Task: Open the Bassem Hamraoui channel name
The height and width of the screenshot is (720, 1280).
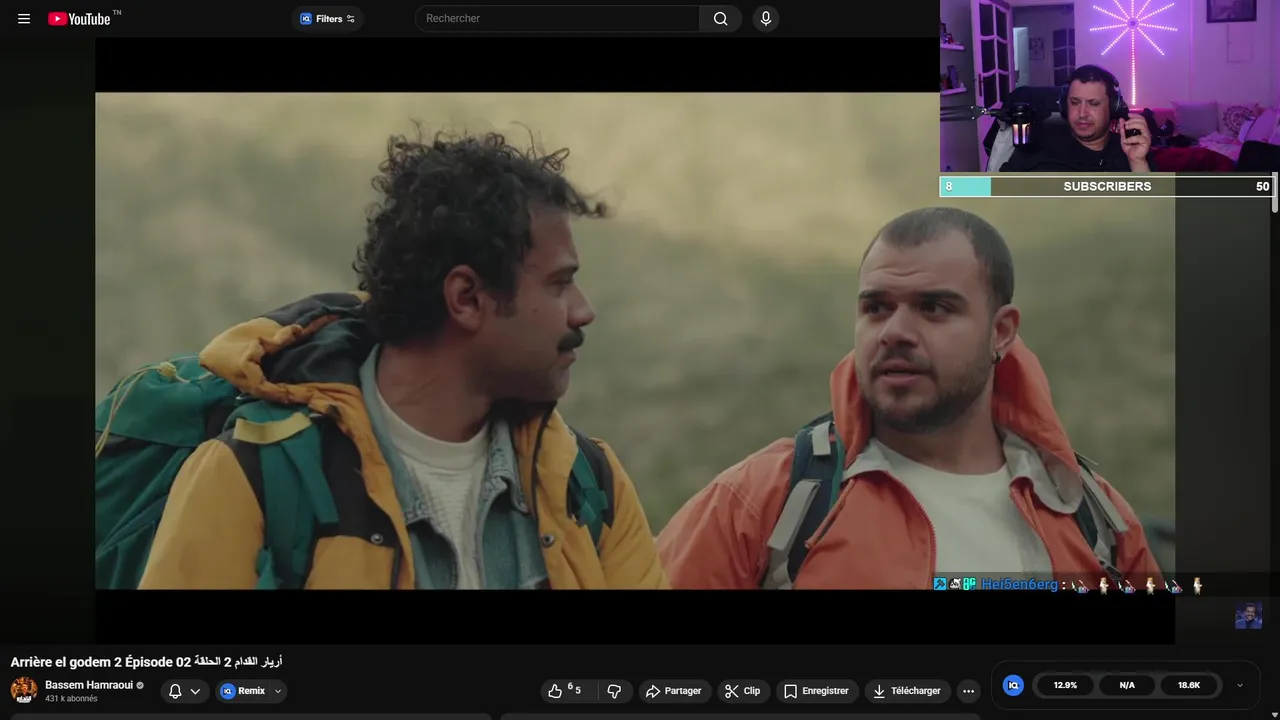Action: tap(89, 685)
